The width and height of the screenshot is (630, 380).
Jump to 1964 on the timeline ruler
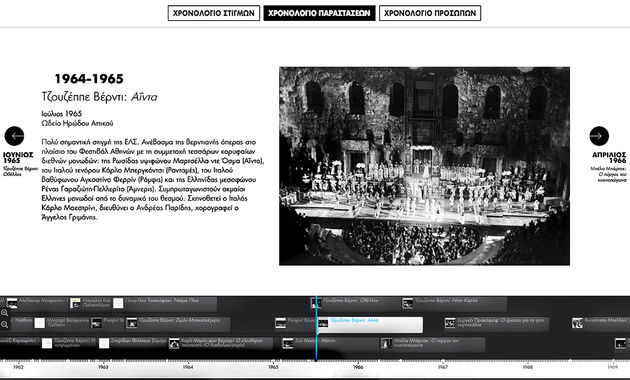[188, 367]
